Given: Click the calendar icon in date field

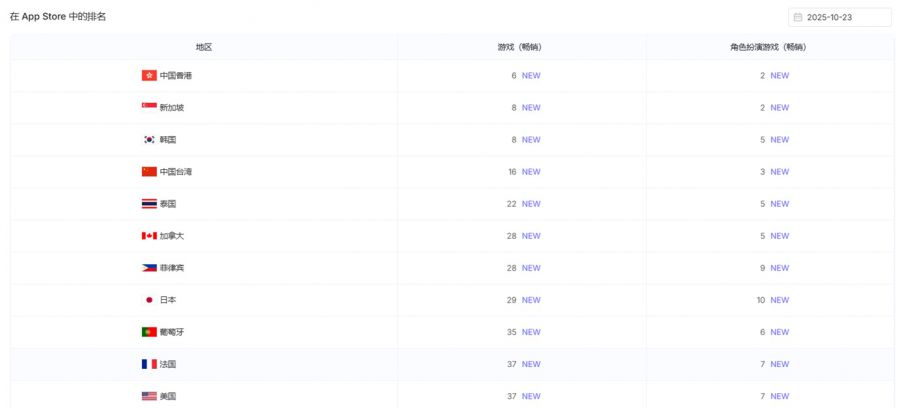Looking at the screenshot, I should point(798,17).
